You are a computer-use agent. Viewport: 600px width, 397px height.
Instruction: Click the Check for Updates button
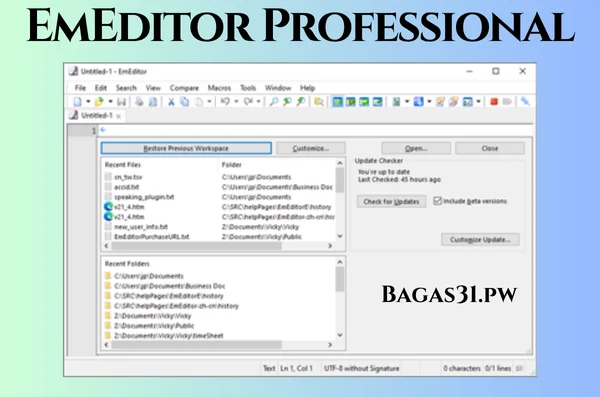391,201
